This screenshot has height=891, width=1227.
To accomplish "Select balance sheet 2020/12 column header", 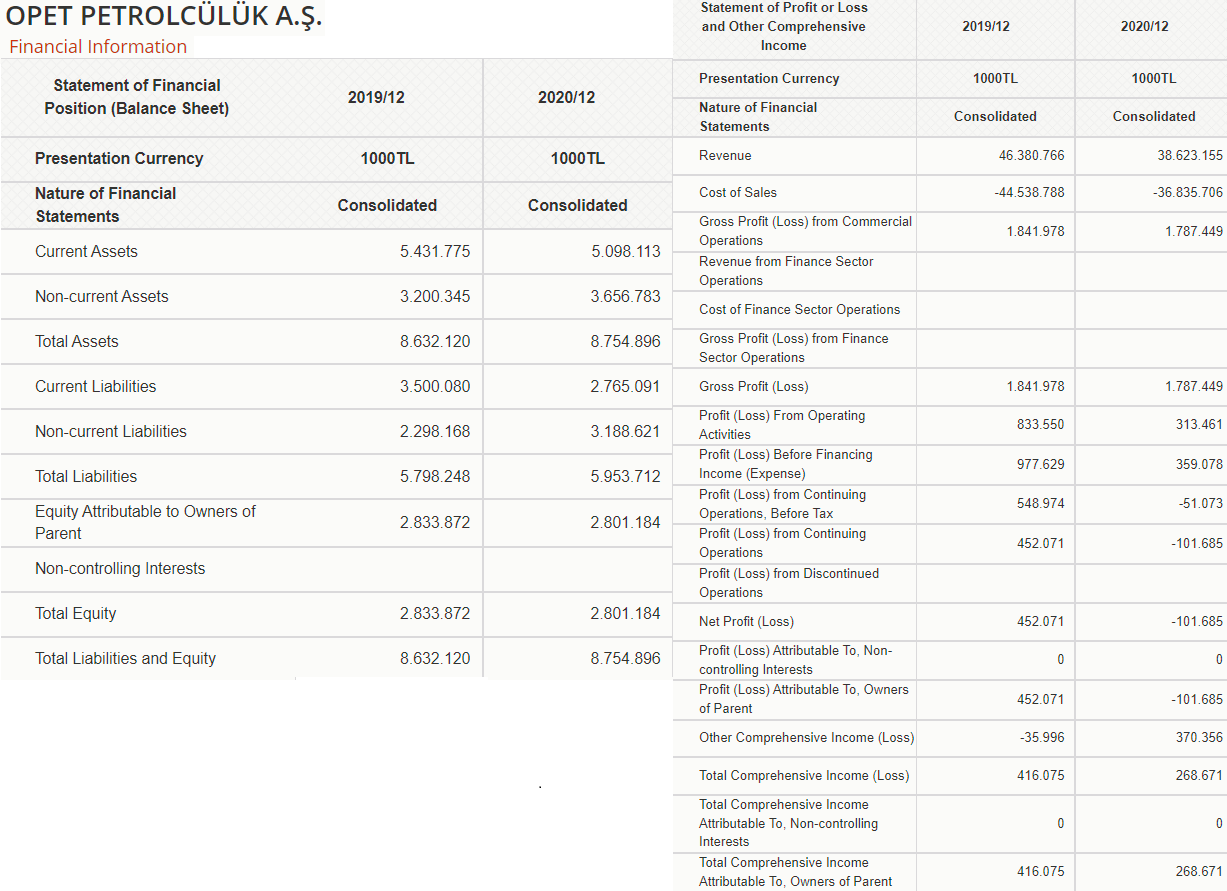I will coord(566,97).
